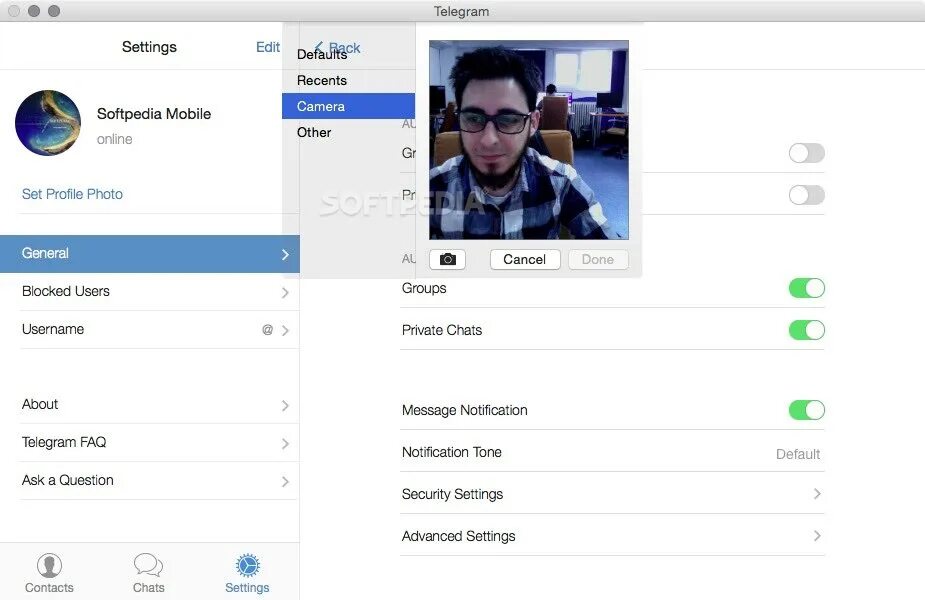Click the Message Notification label

464,410
